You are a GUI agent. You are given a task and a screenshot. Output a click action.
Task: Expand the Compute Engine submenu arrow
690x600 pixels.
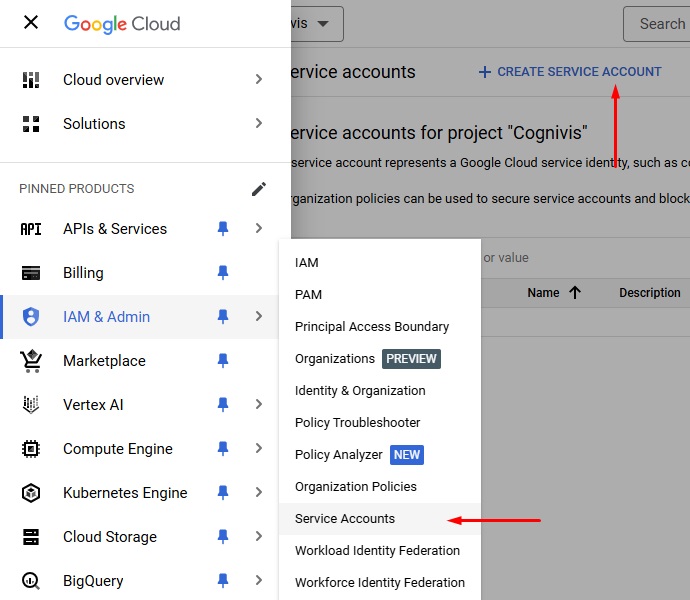pos(259,449)
